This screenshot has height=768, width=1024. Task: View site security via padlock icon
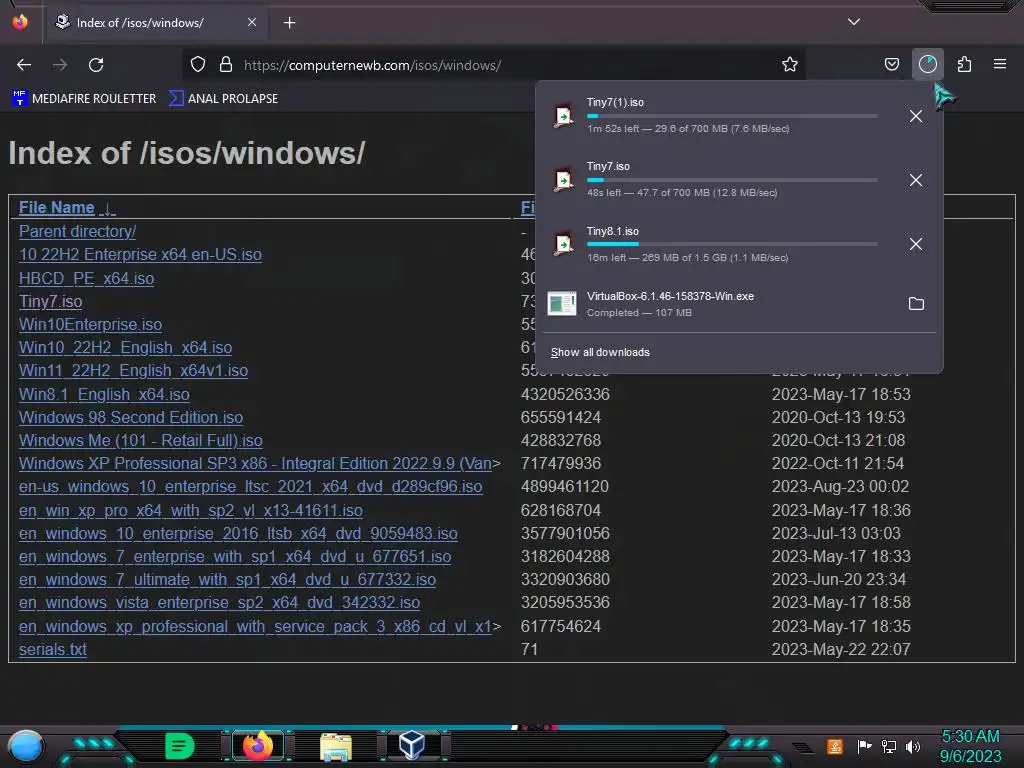point(226,65)
